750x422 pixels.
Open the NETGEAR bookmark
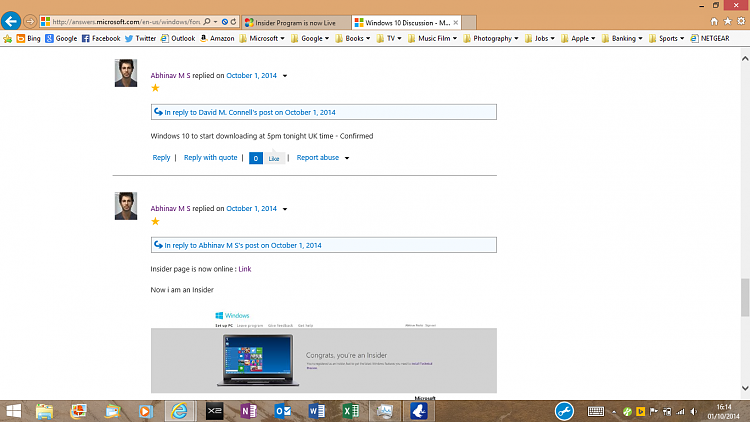(x=710, y=38)
